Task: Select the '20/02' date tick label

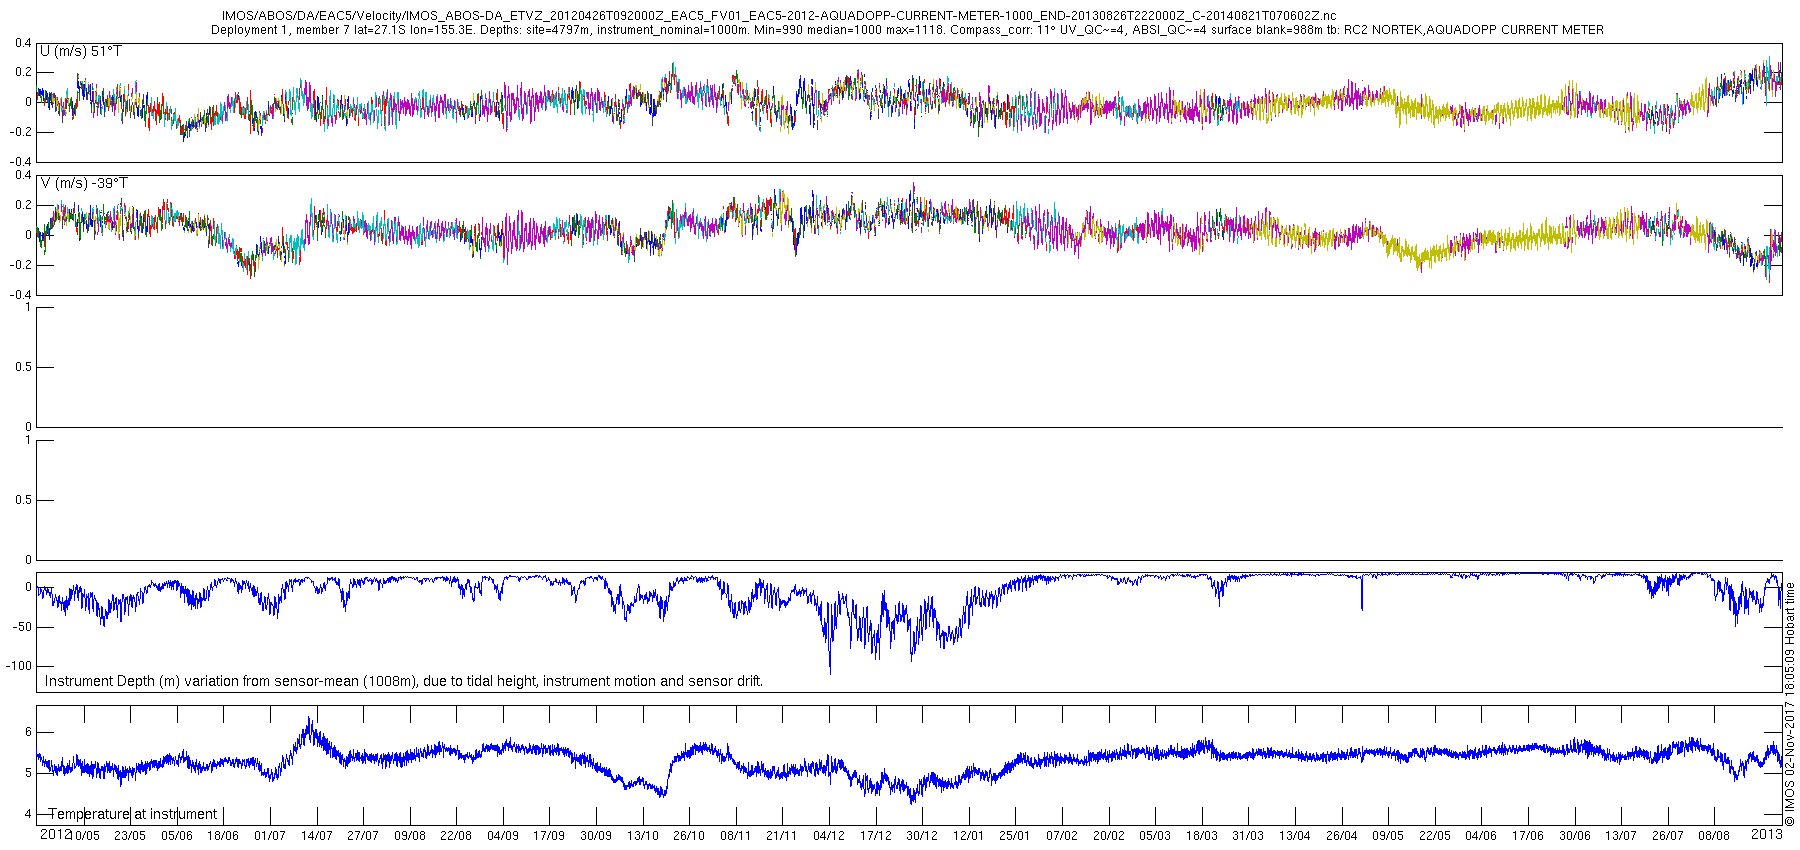Action: (x=1109, y=836)
